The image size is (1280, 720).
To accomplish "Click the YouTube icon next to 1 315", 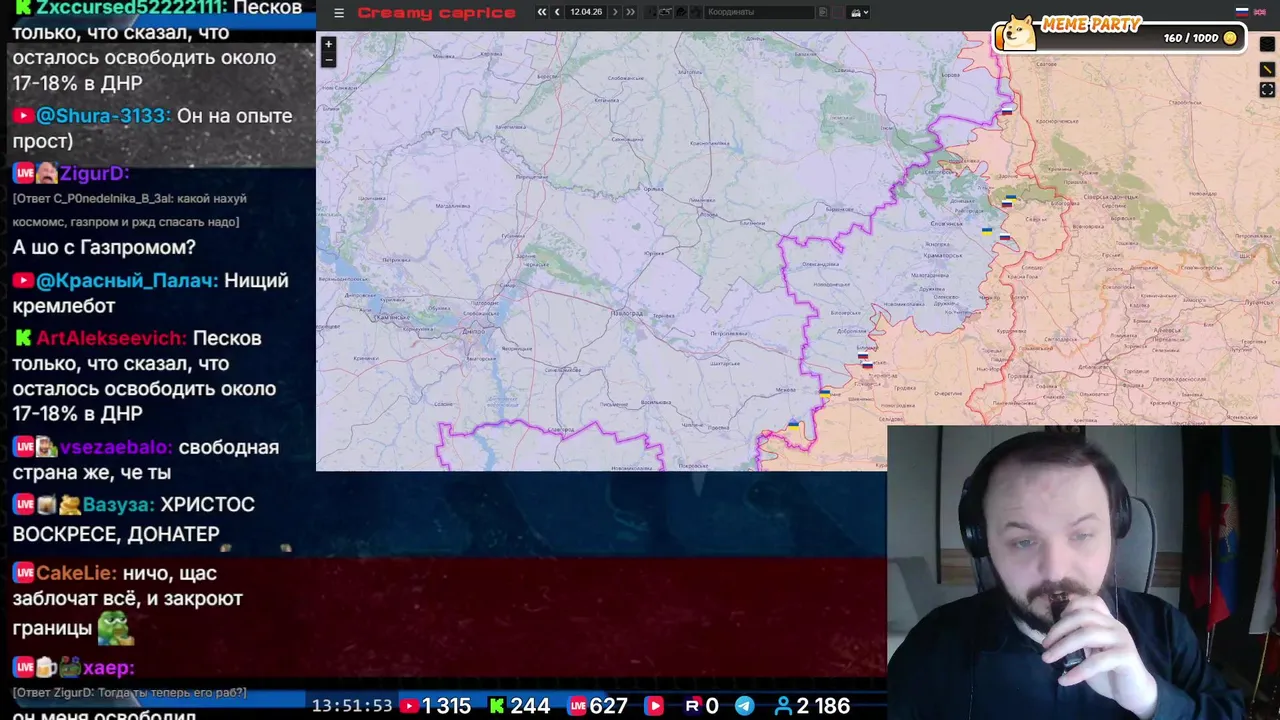I will (x=409, y=706).
